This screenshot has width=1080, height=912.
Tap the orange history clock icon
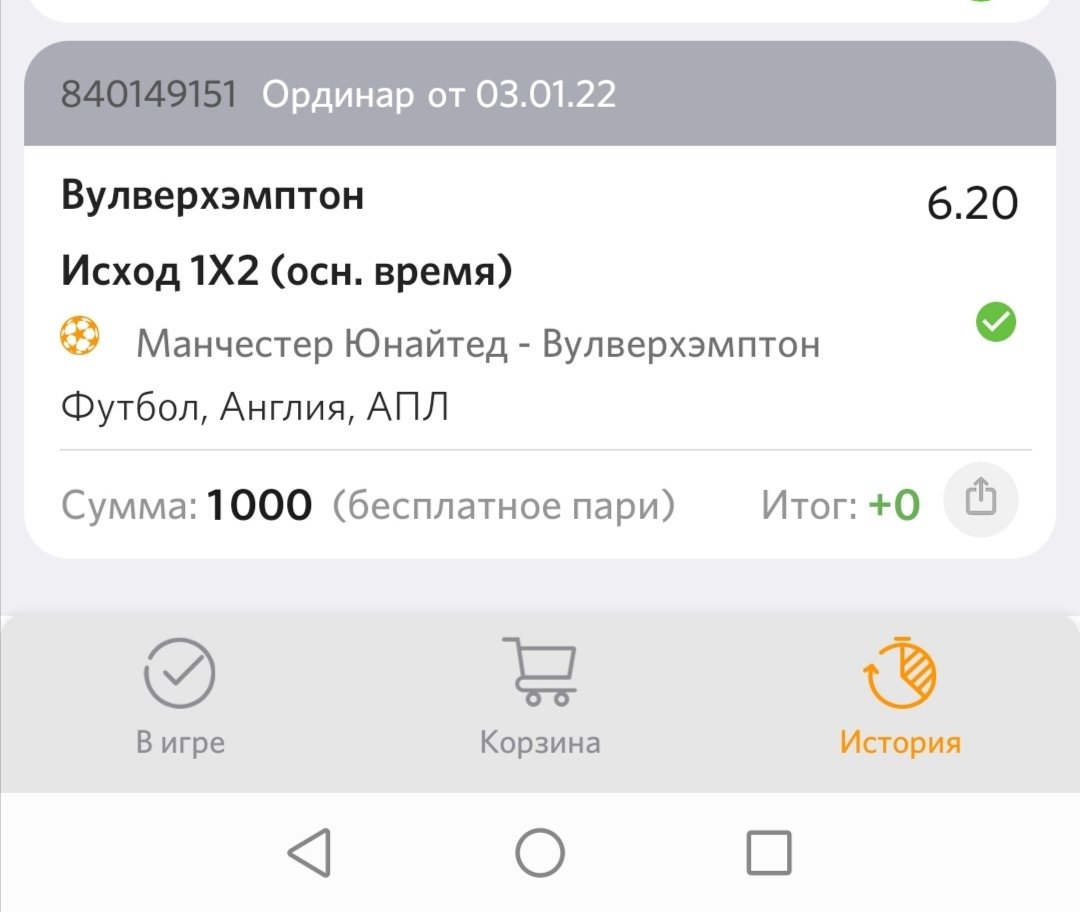tap(899, 670)
